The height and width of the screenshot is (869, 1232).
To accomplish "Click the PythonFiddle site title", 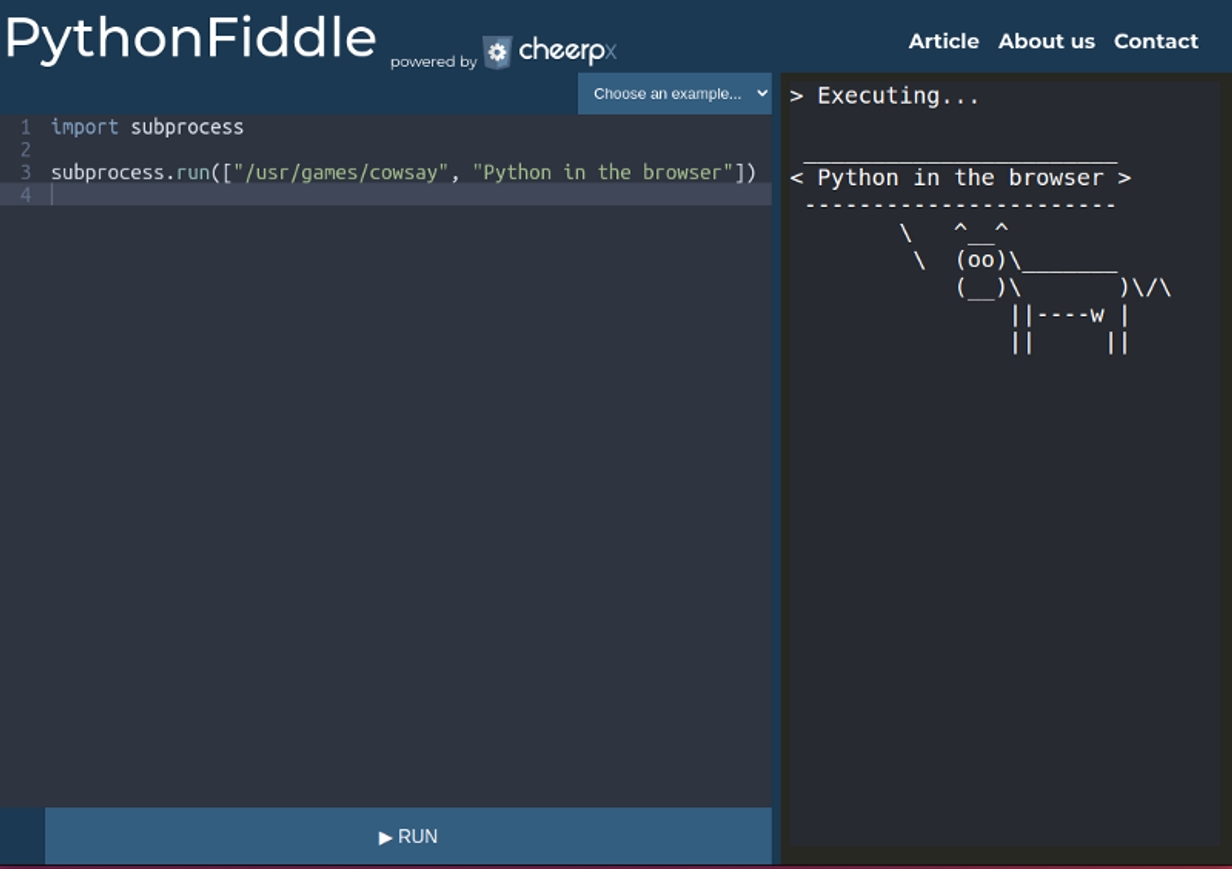I will (x=191, y=39).
